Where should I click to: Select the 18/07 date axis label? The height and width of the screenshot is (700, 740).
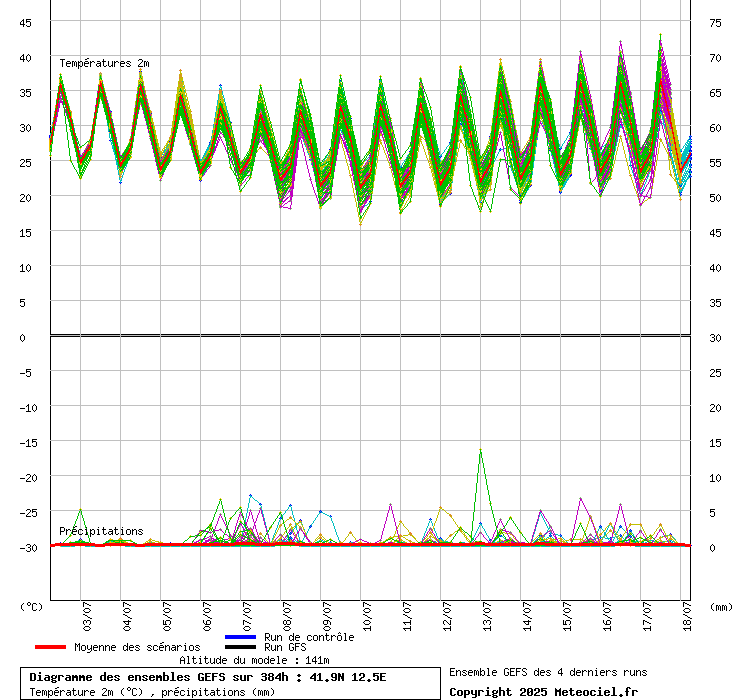click(x=688, y=616)
